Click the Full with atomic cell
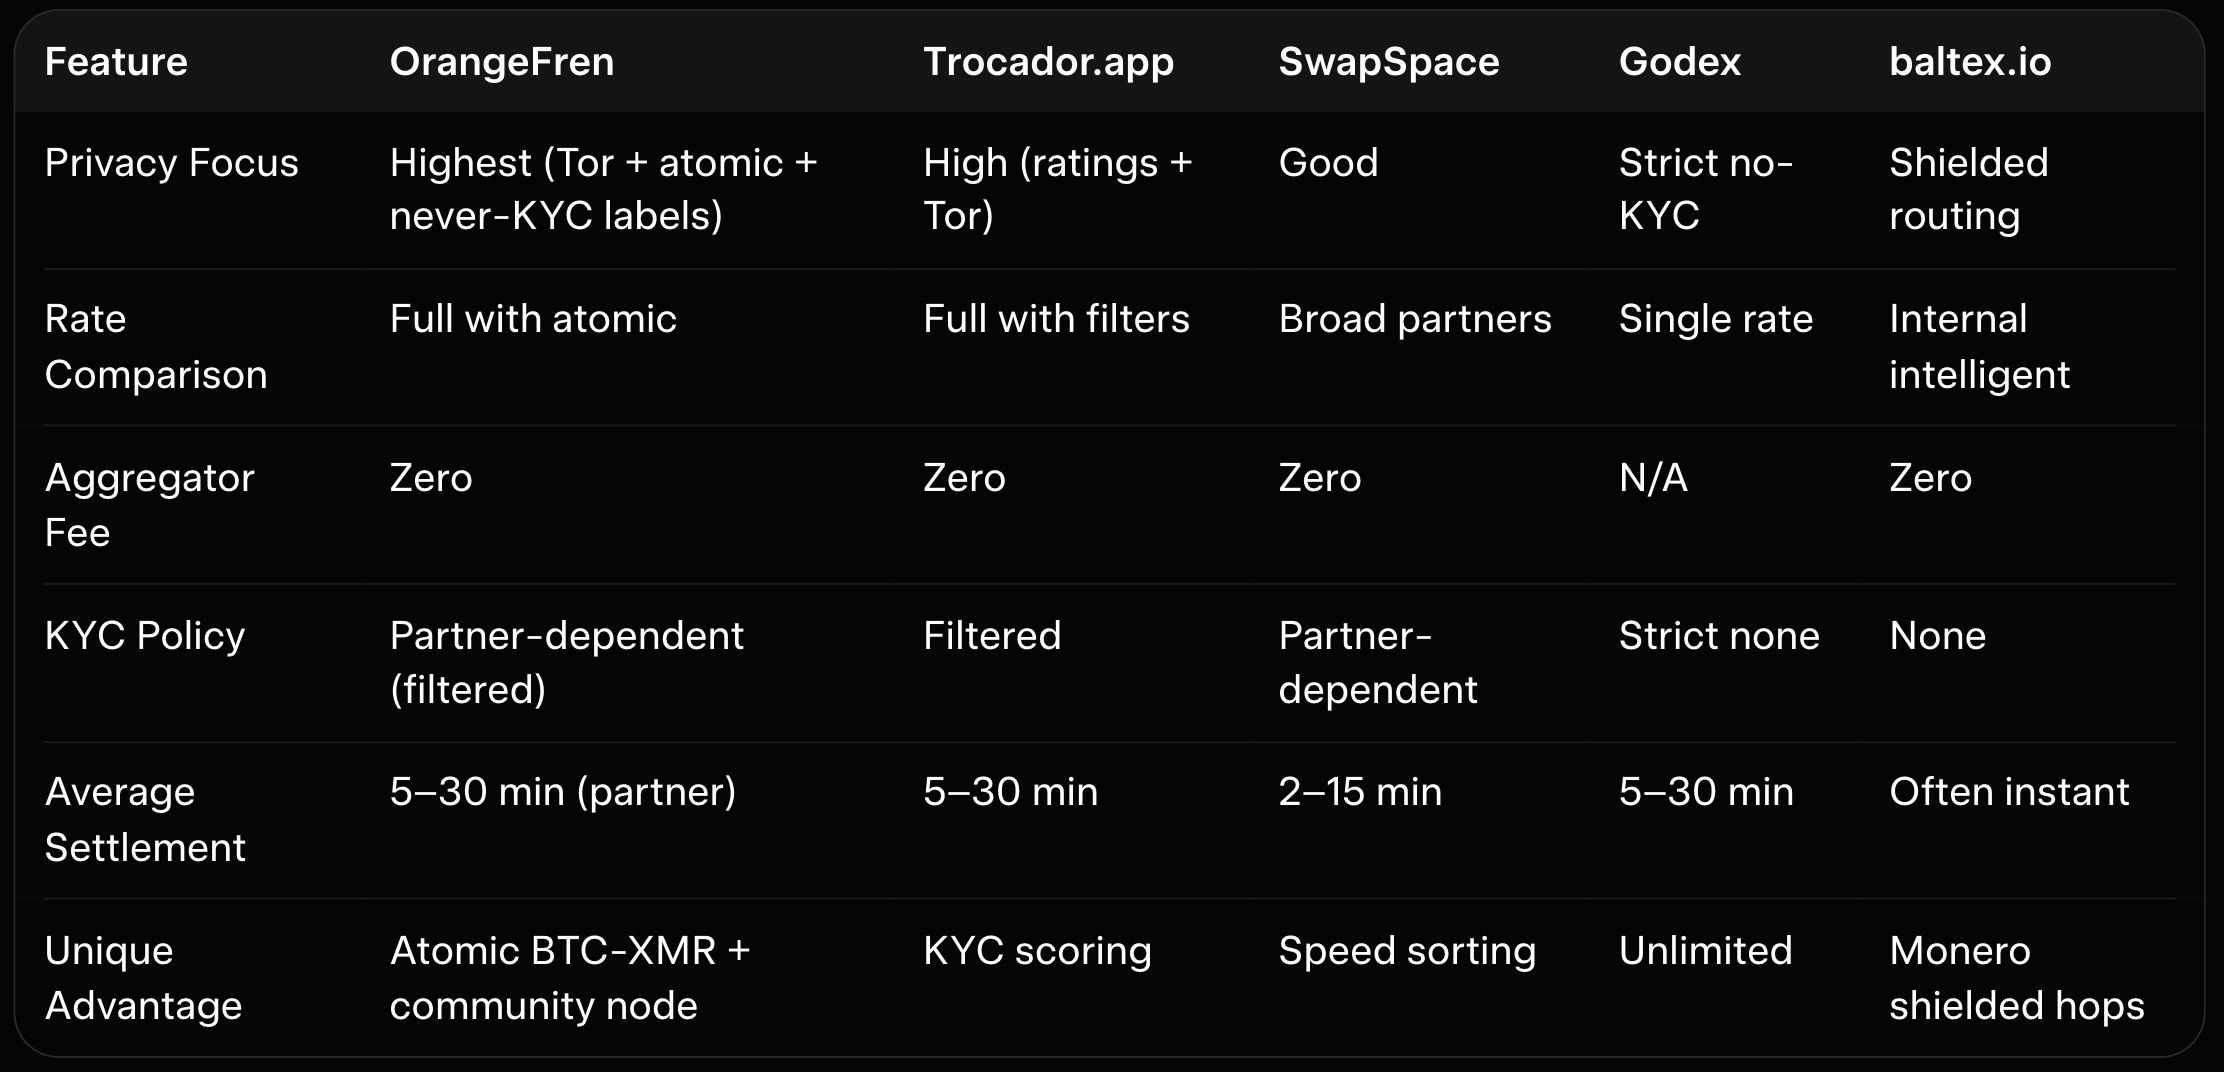 533,319
